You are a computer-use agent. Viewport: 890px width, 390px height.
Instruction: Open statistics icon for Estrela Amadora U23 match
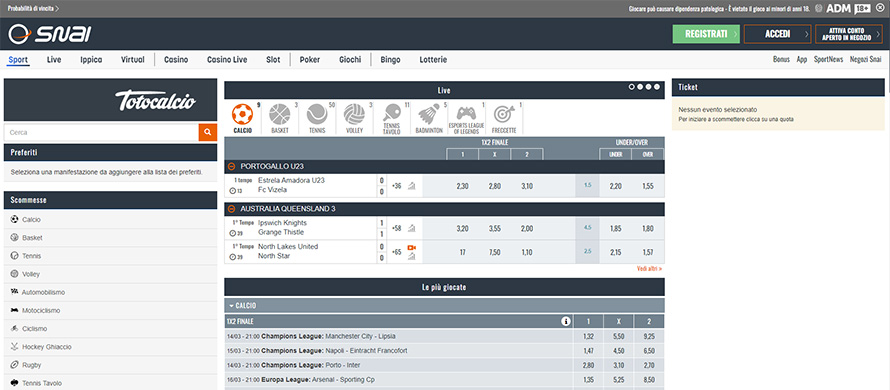412,186
